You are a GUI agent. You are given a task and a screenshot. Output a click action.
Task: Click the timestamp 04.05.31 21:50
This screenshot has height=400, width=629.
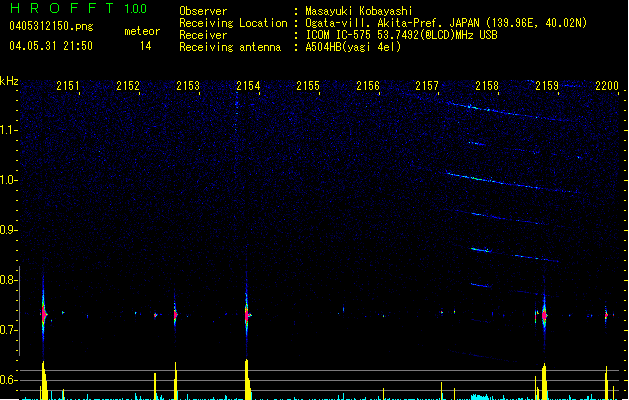tap(51, 46)
